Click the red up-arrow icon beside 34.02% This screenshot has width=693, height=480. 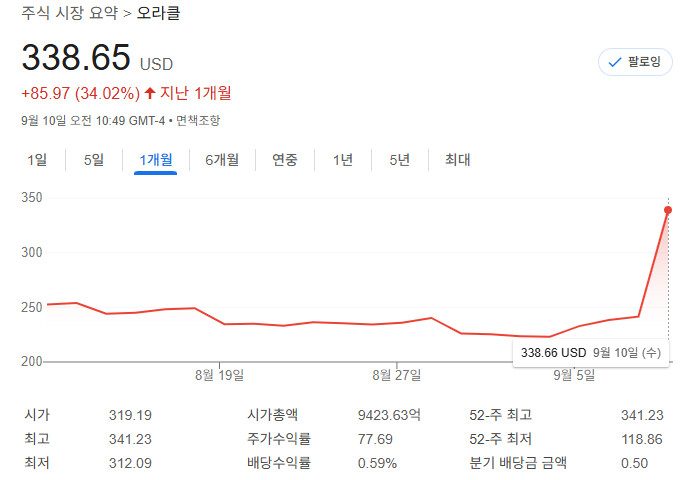click(x=150, y=93)
